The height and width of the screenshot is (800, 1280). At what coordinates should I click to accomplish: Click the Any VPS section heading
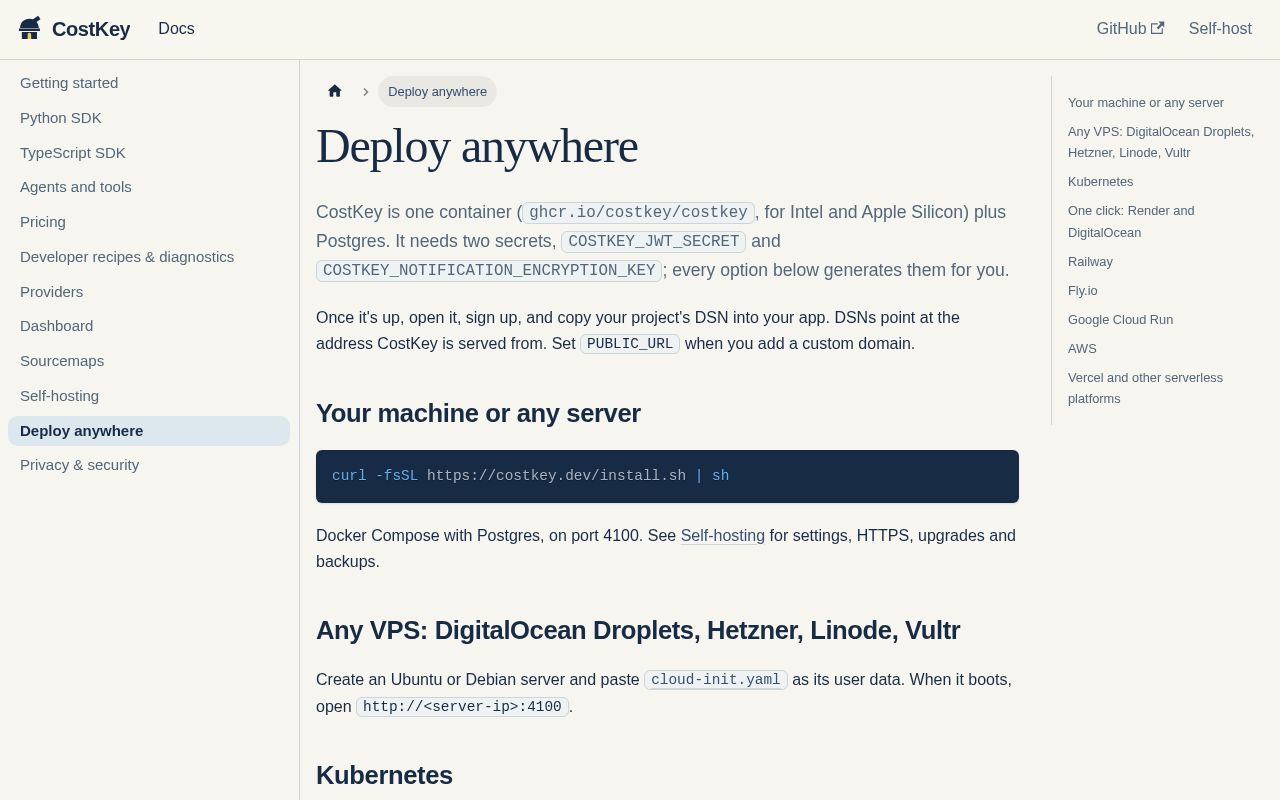coord(638,631)
